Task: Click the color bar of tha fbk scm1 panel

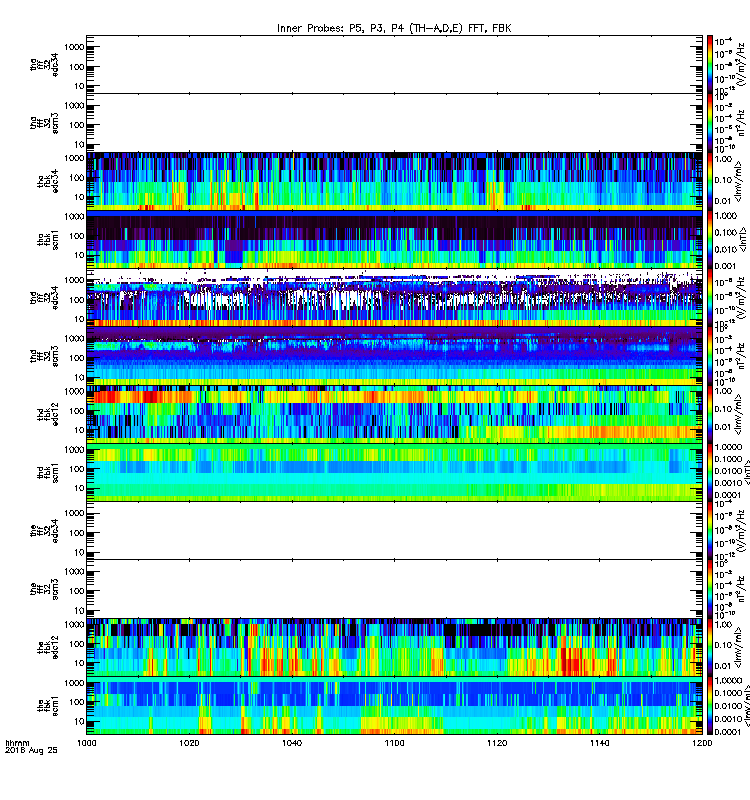Action: point(710,239)
